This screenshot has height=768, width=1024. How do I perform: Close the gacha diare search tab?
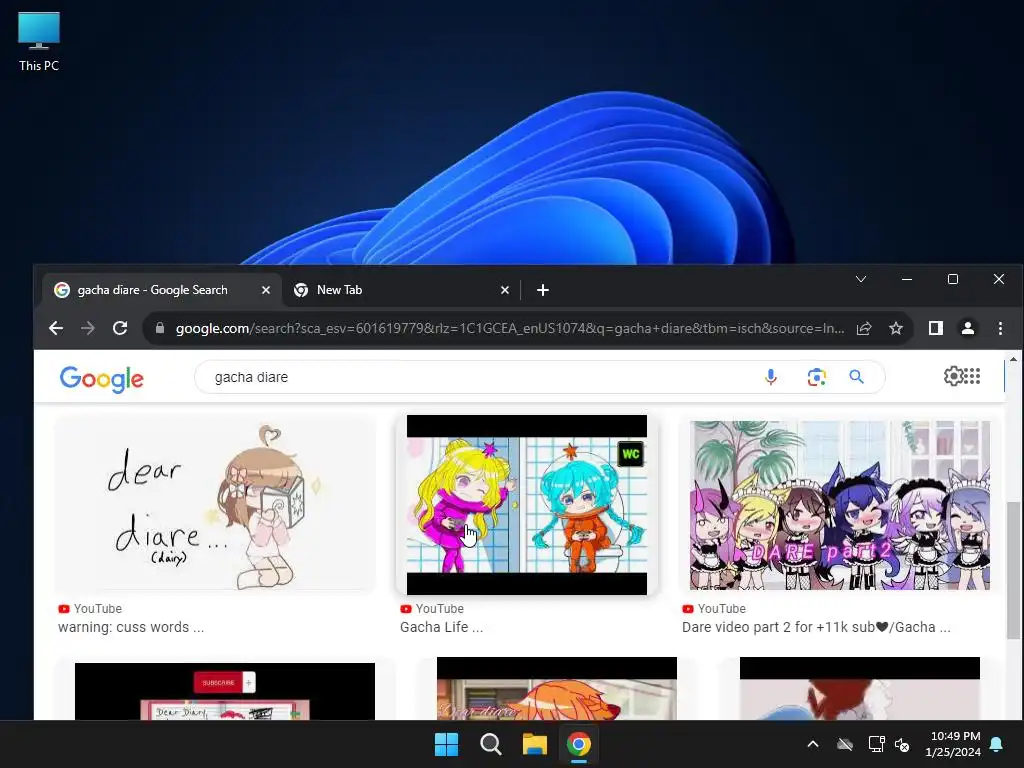coord(266,290)
